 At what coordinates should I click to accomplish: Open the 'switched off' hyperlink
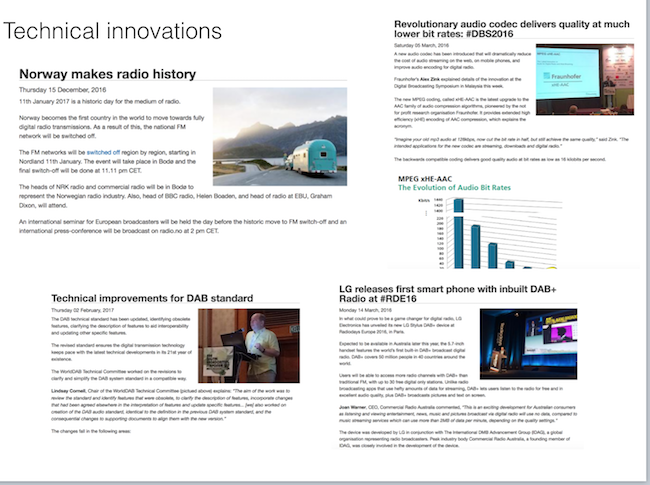click(103, 152)
